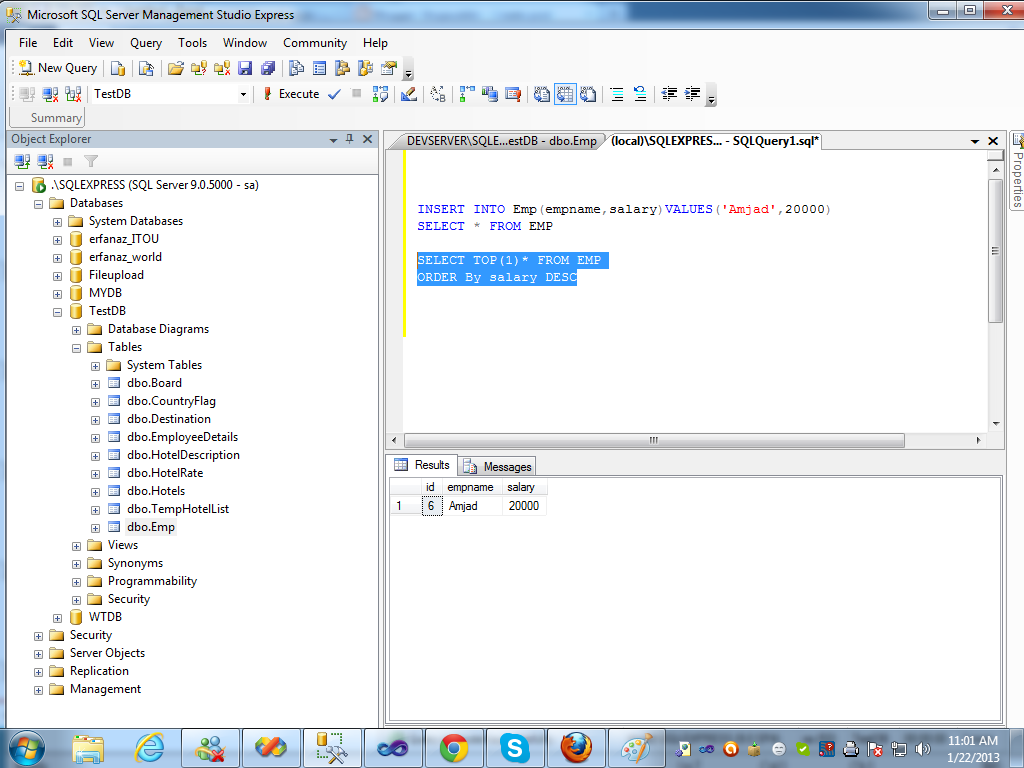Open the Properties Window toolbar icon
The image size is (1024, 768).
389,68
